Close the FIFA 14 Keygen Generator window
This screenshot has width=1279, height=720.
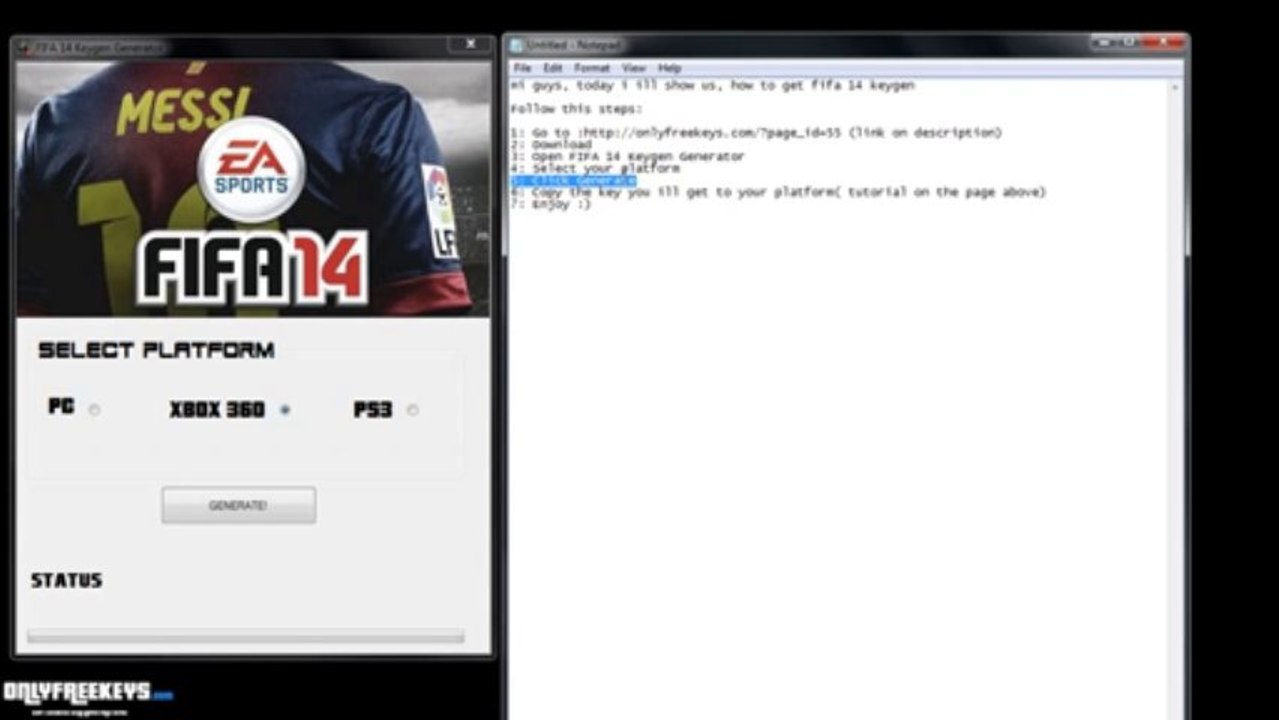click(x=470, y=44)
